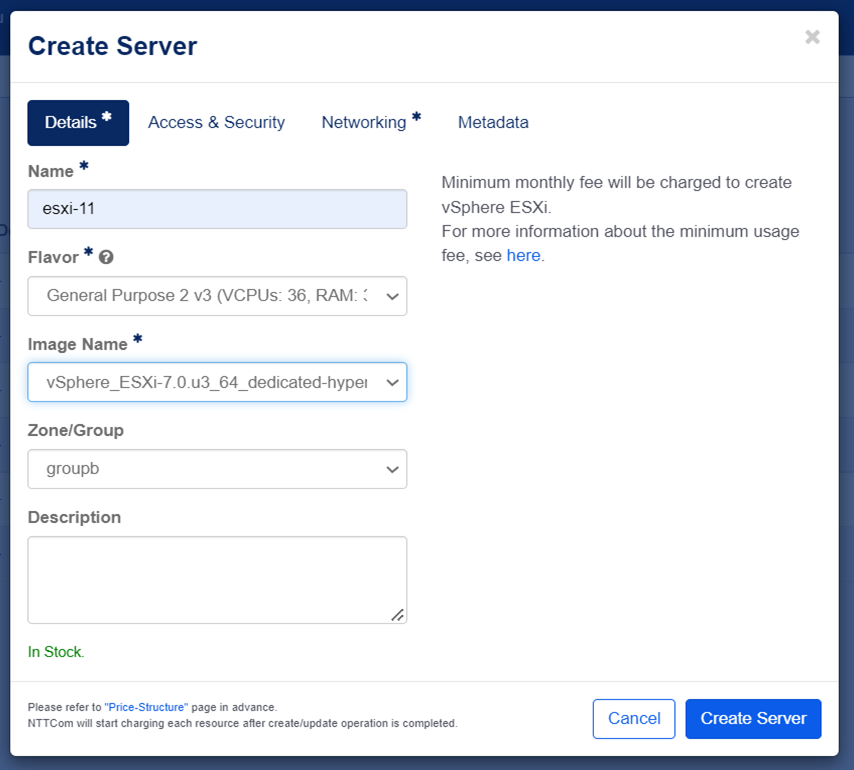Image resolution: width=854 pixels, height=770 pixels.
Task: Open the "Price-Structure" page link
Action: 146,707
